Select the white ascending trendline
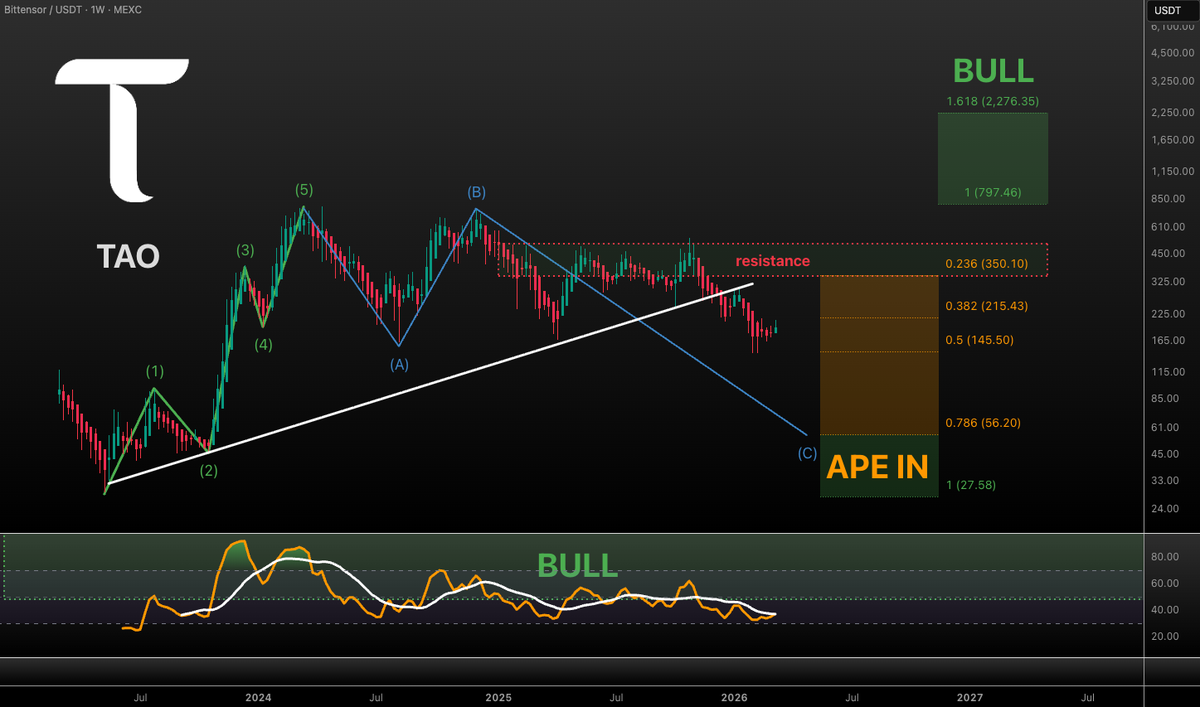 [x=430, y=384]
